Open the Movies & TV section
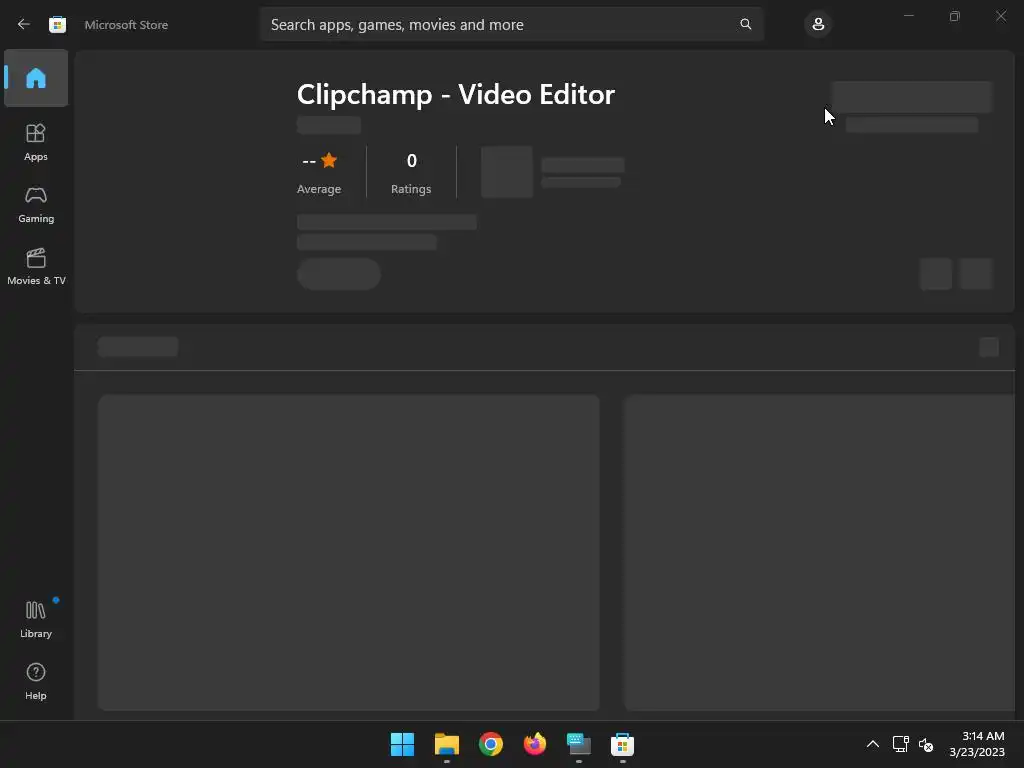 [x=36, y=266]
